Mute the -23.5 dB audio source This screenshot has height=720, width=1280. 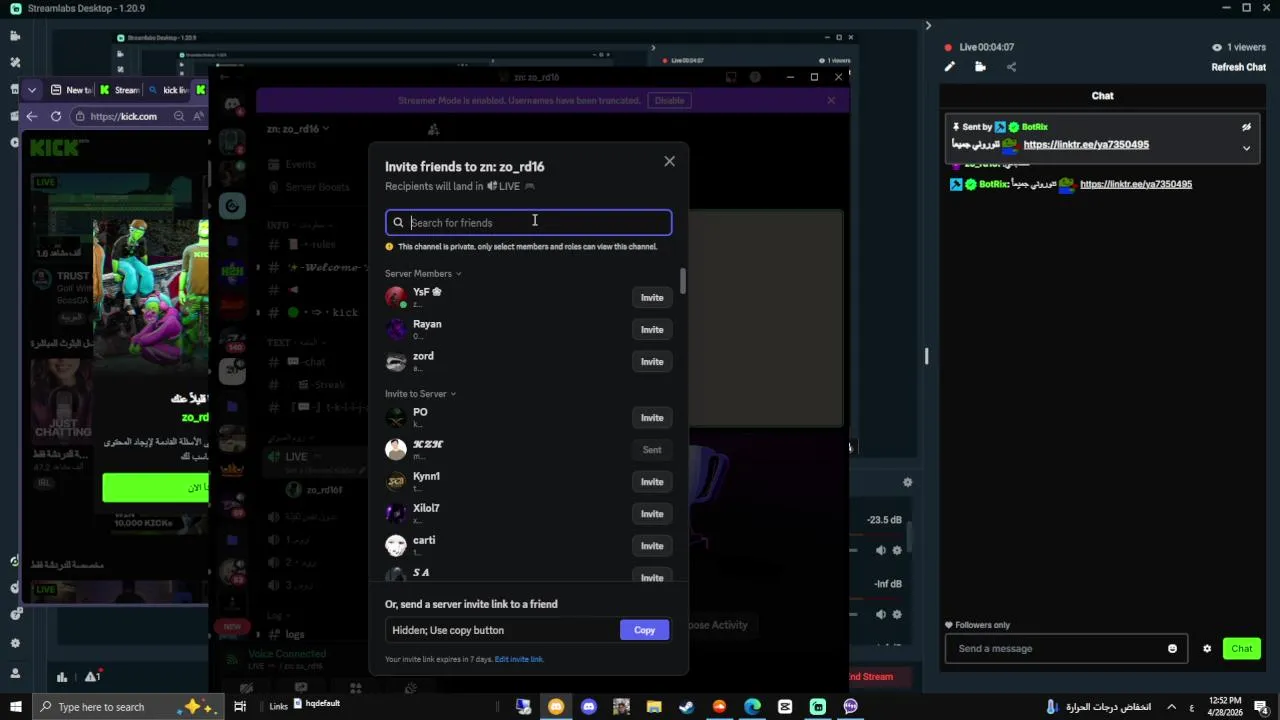point(881,550)
